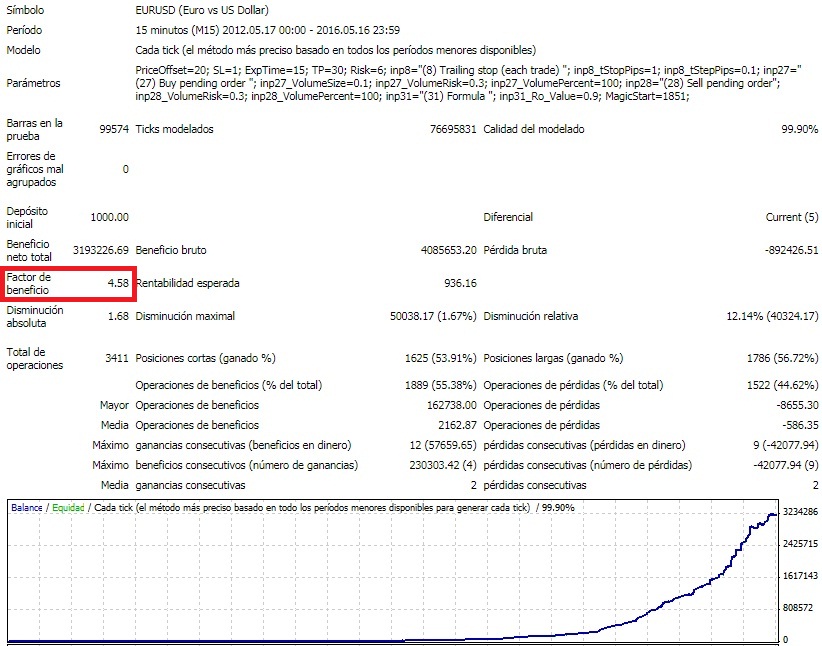Click the "Posiciones largas (ganado %)" label

[553, 358]
